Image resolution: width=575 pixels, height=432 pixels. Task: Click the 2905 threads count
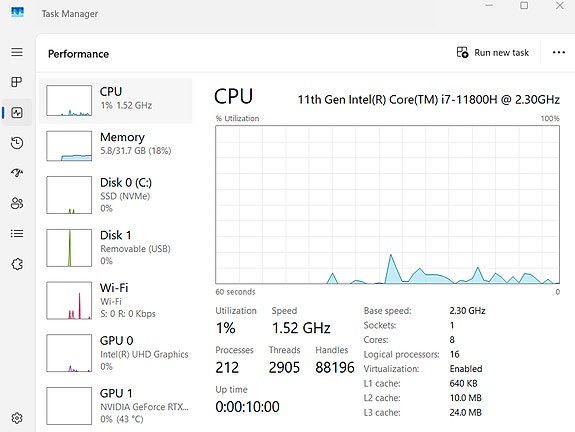(x=284, y=367)
